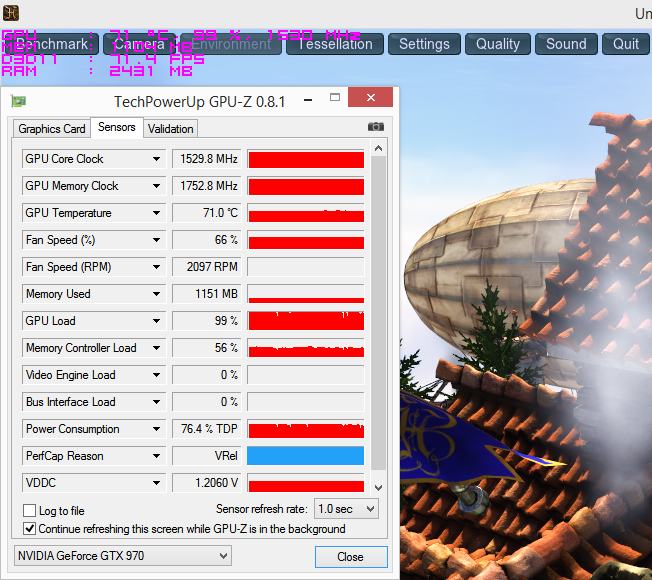Click the GPU Temperature history graph
The width and height of the screenshot is (652, 580).
(x=306, y=213)
